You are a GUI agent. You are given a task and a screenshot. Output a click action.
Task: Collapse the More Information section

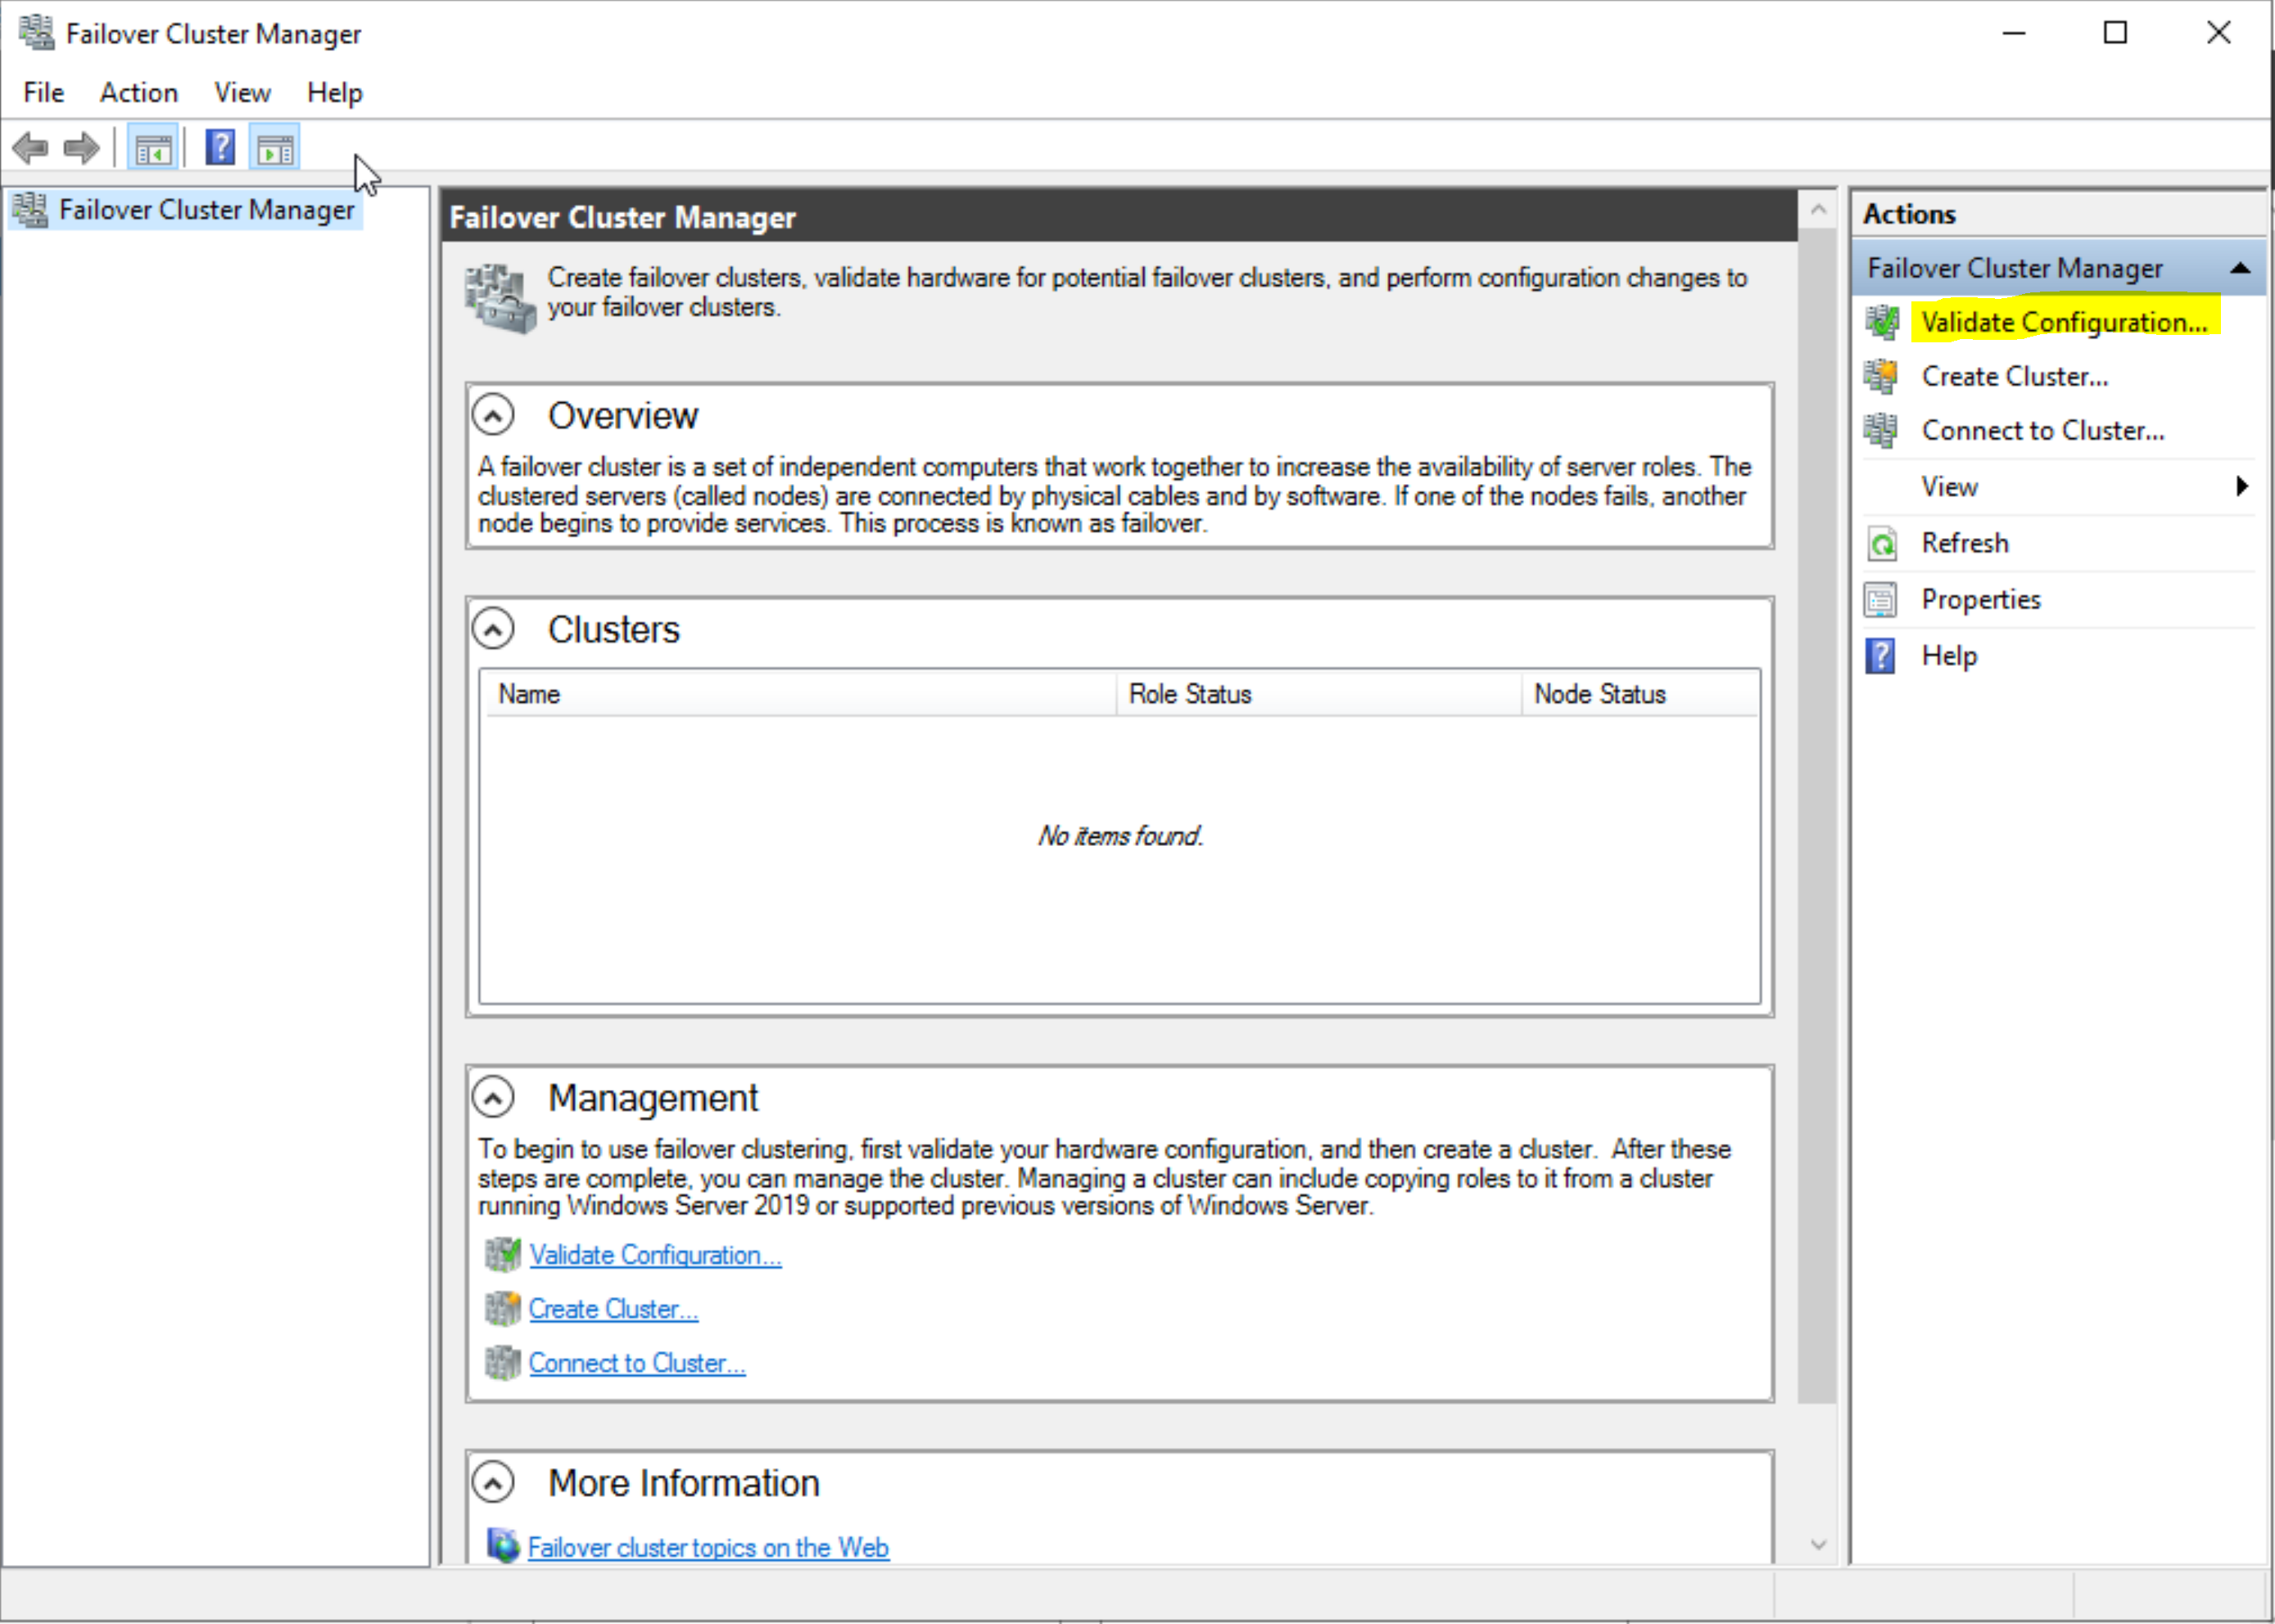click(493, 1482)
